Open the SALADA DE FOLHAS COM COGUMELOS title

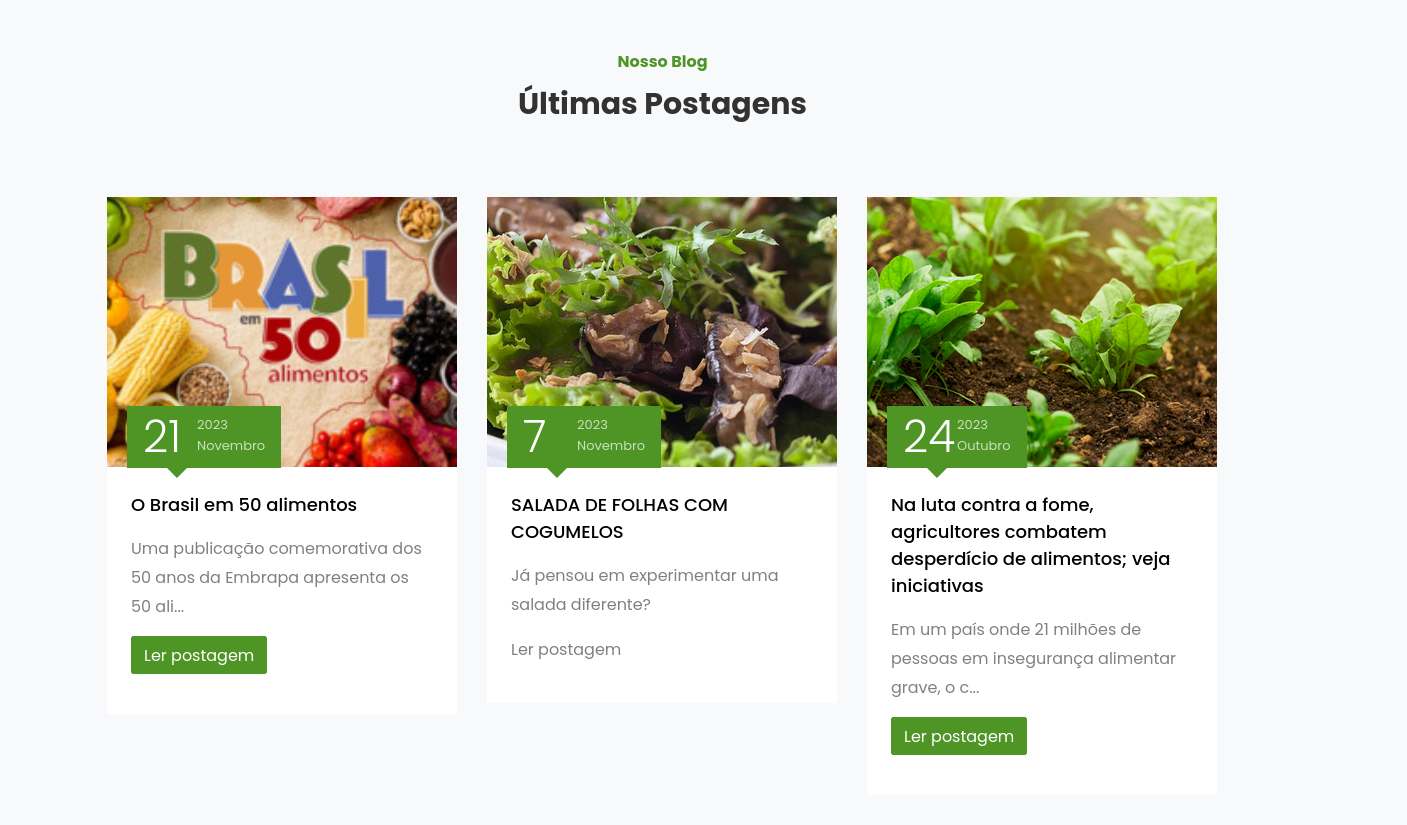[x=619, y=518]
